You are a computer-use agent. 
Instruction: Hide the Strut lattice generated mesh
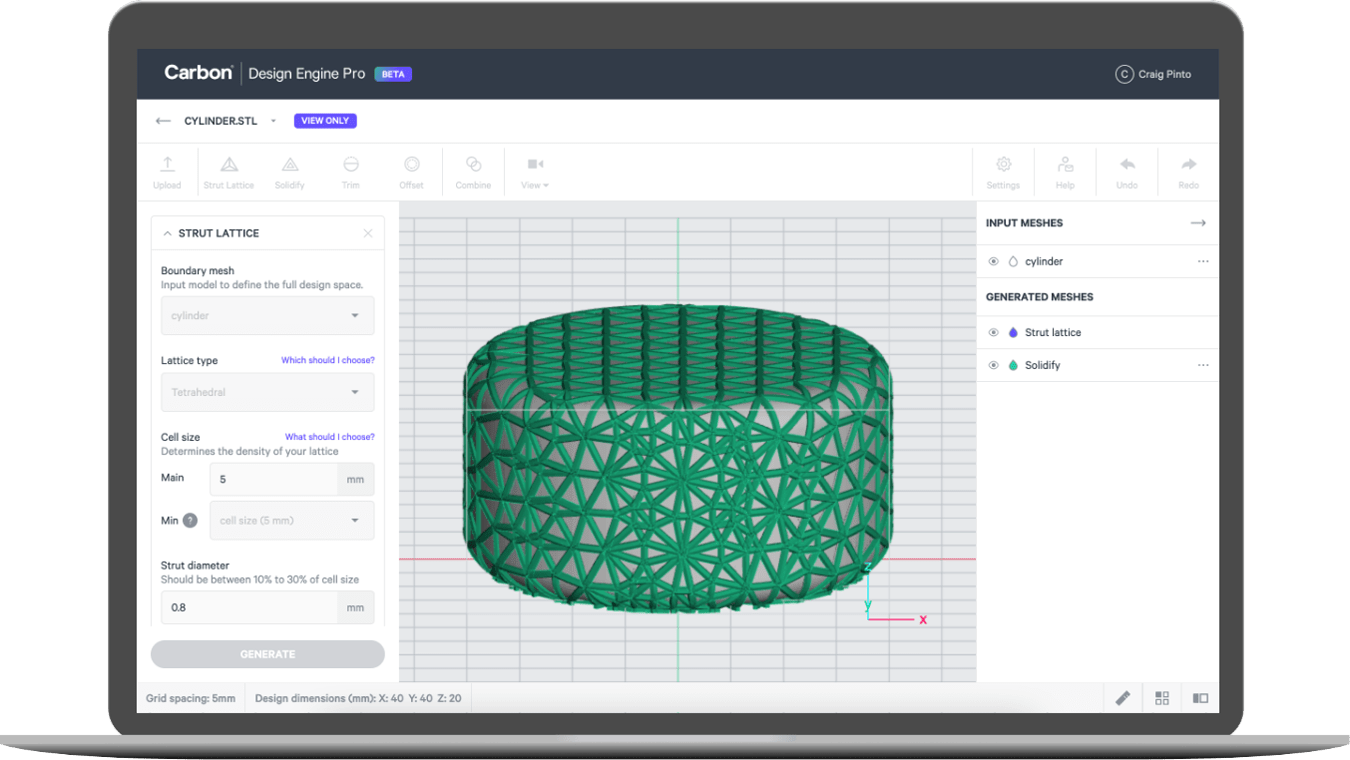pyautogui.click(x=993, y=332)
